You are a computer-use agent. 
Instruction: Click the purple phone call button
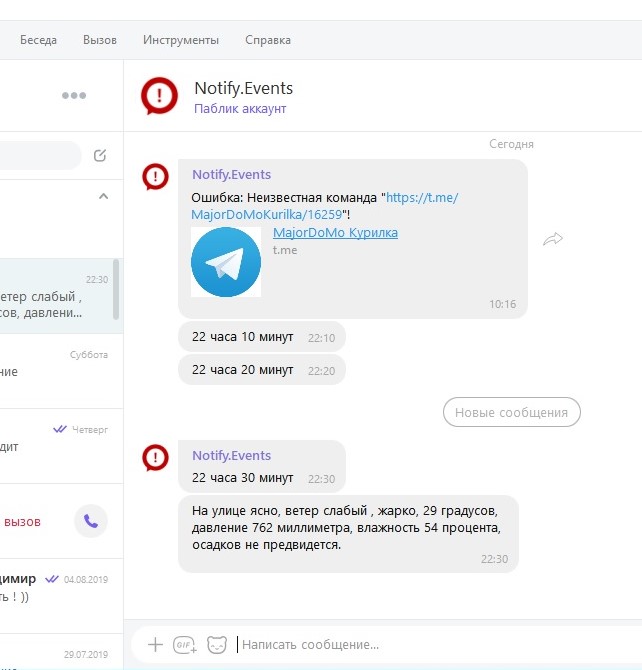[x=91, y=521]
